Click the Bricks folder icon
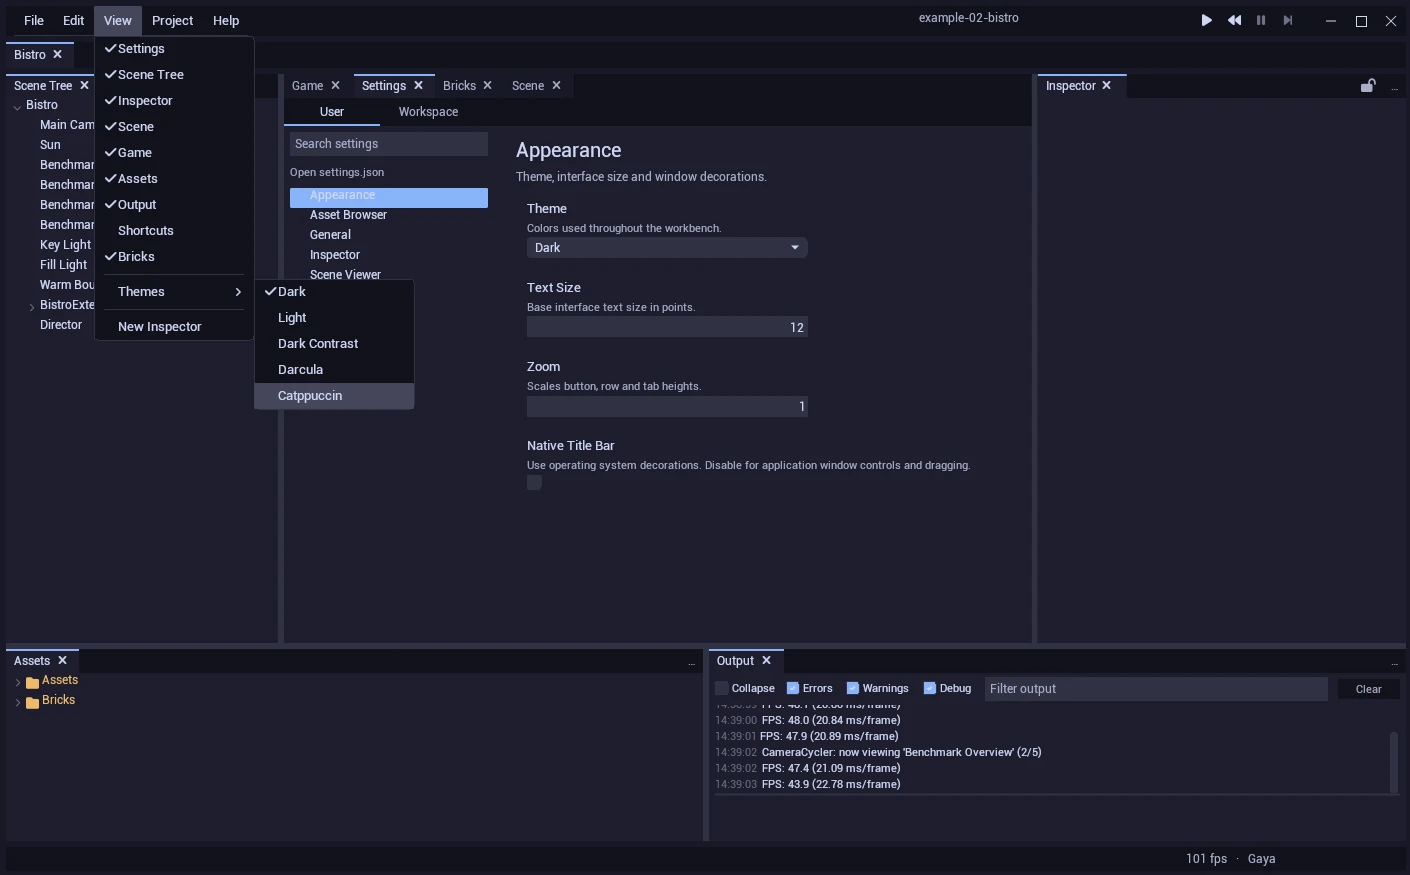Image resolution: width=1410 pixels, height=875 pixels. click(x=32, y=702)
